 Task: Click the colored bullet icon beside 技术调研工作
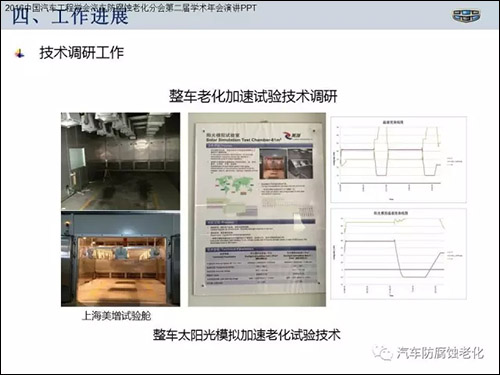20,53
